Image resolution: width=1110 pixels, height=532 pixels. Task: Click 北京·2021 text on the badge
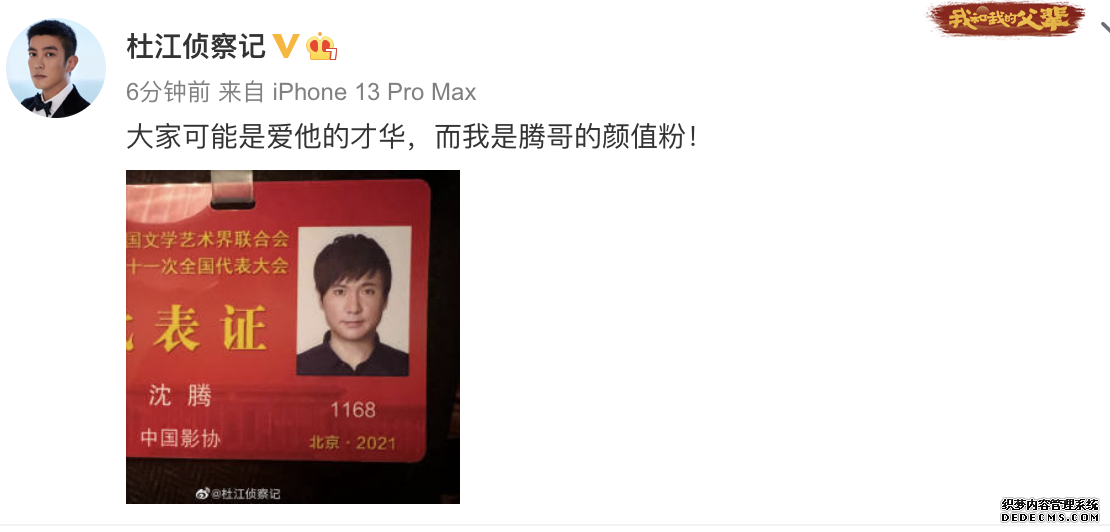tap(352, 444)
